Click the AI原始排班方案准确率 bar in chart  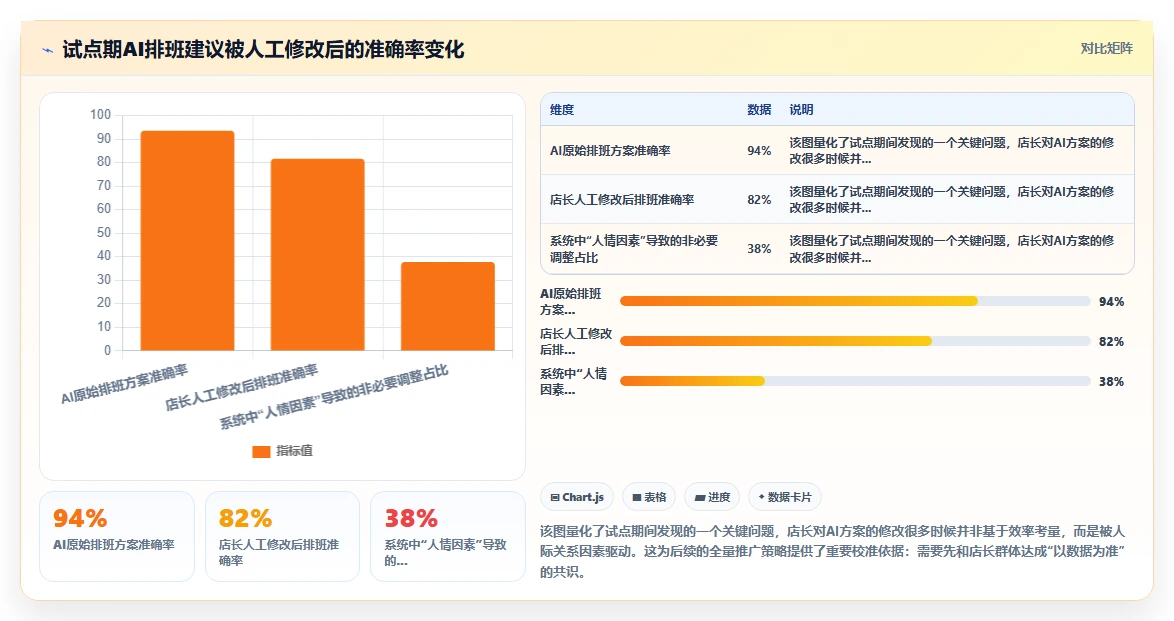pos(187,240)
